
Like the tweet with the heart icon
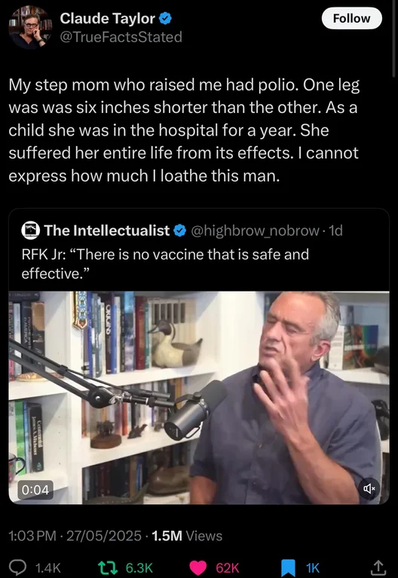[x=198, y=568]
